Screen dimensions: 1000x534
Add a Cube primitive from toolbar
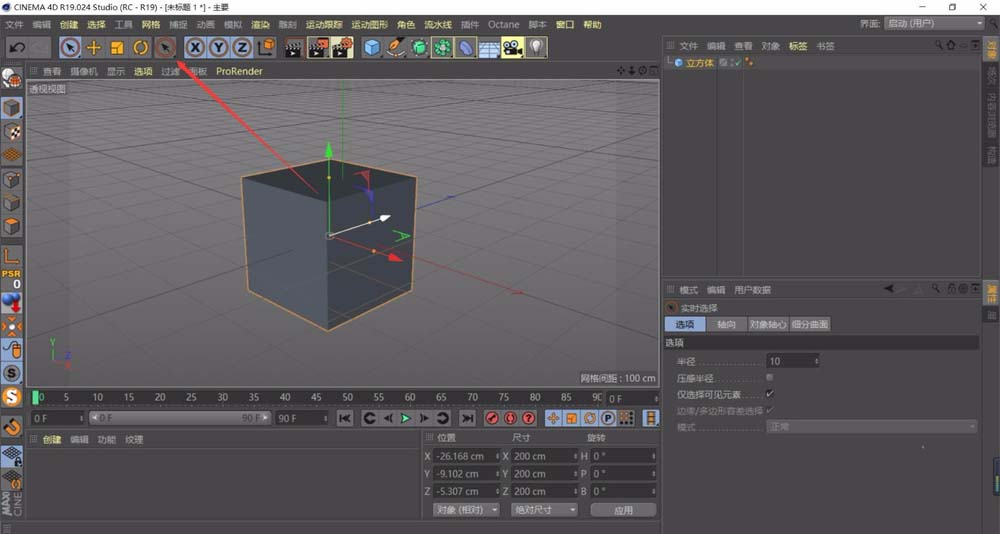[372, 47]
